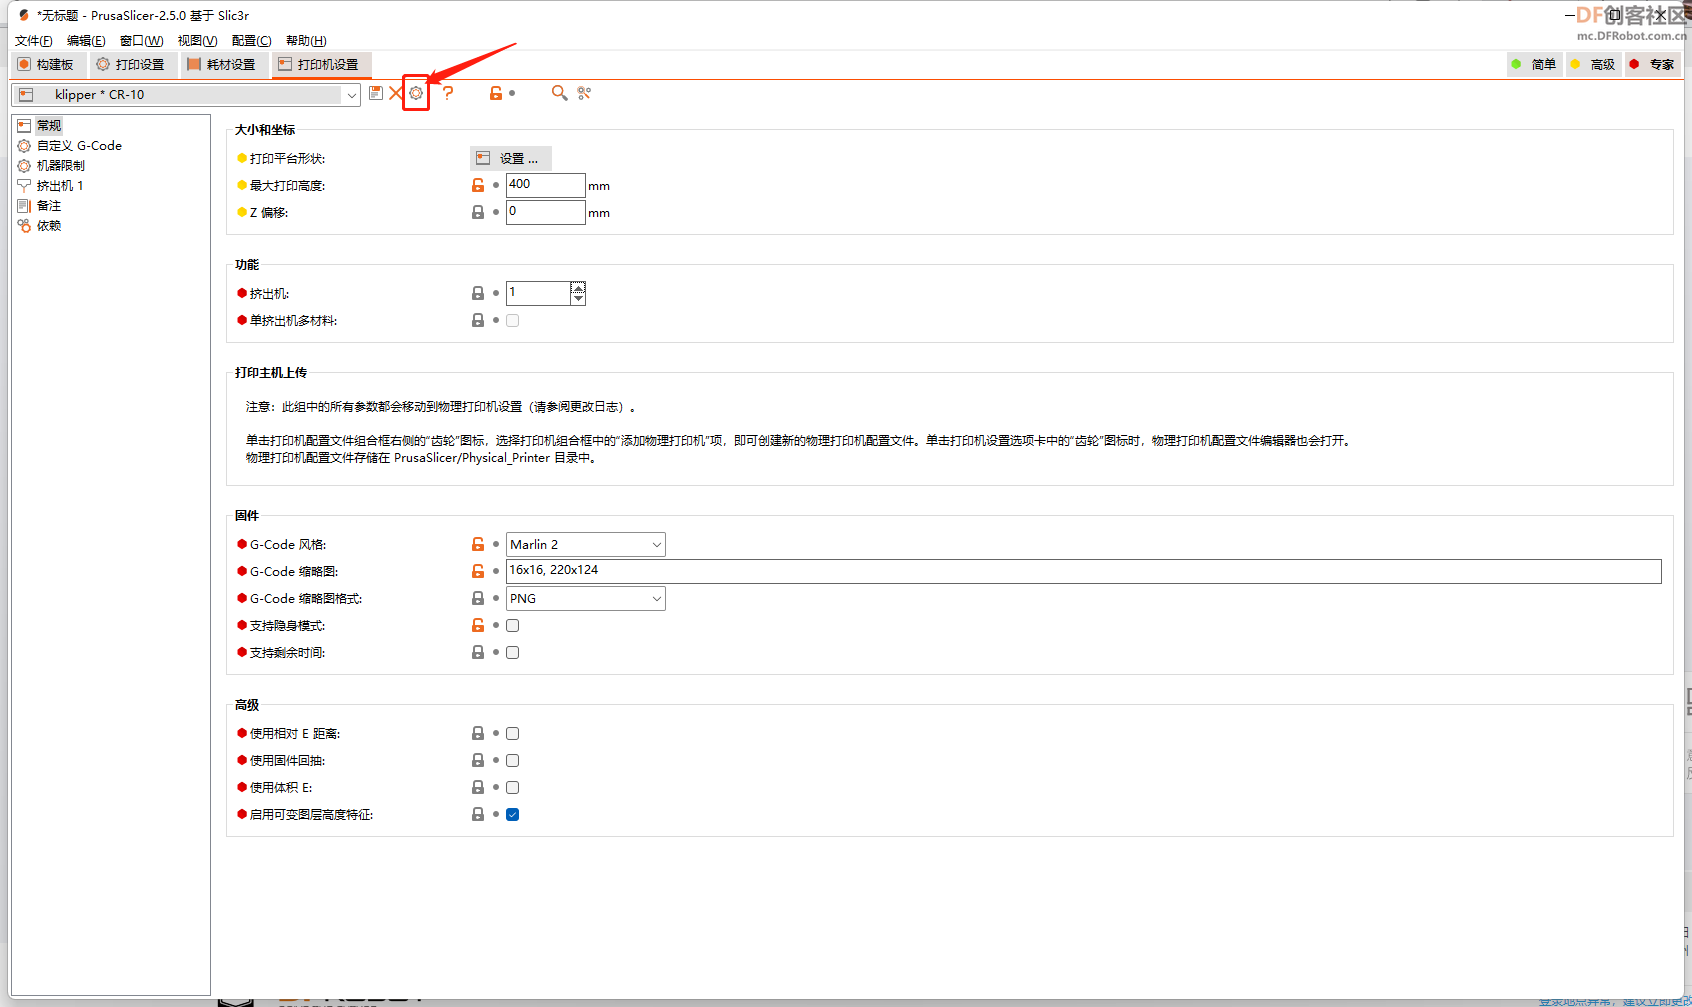This screenshot has height=1007, width=1692.
Task: Click lock icon beside 使用相对 E 距离
Action: (478, 733)
